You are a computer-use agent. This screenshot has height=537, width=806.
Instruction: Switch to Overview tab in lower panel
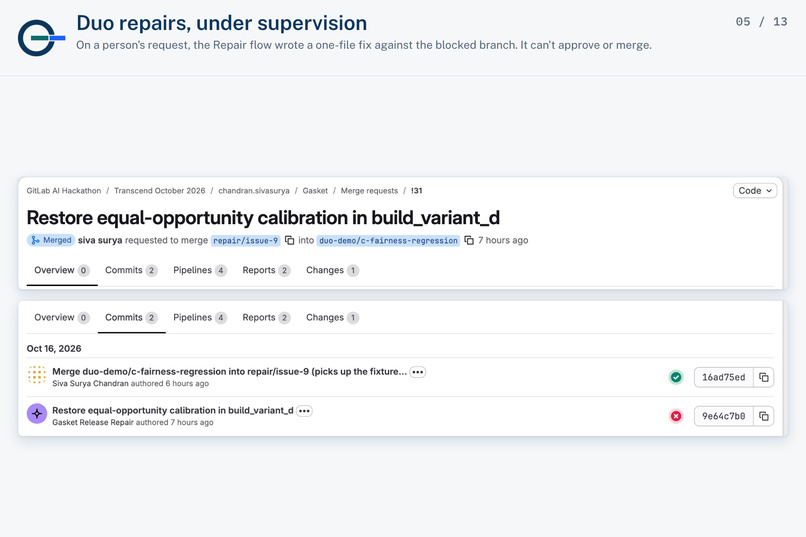pos(62,318)
